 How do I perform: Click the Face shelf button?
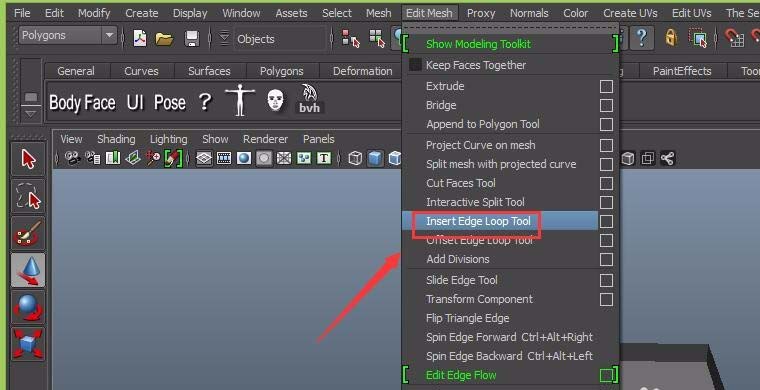click(x=100, y=103)
